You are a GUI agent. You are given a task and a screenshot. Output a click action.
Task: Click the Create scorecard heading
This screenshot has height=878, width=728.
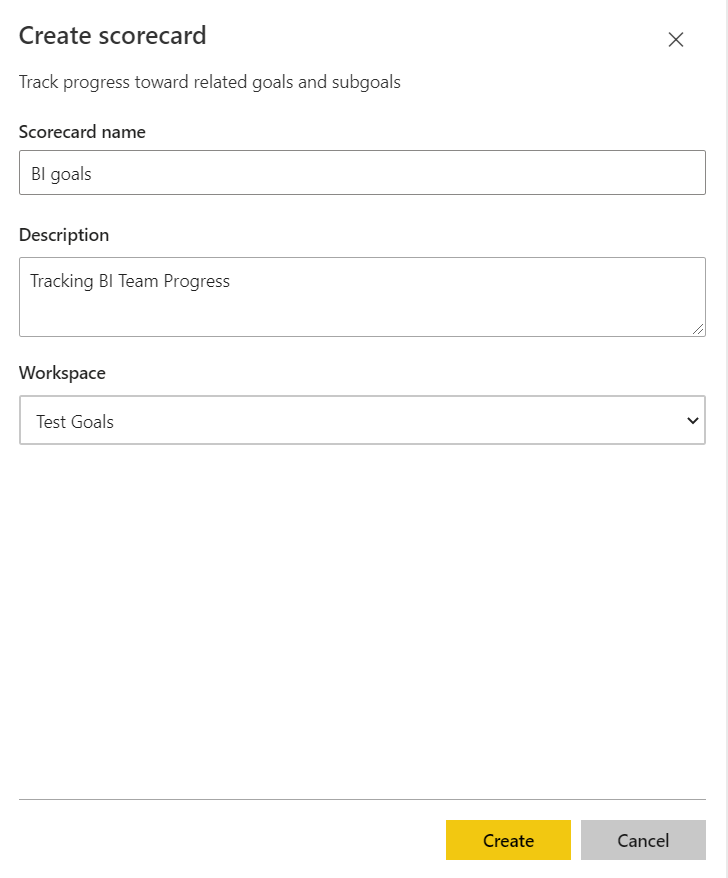point(111,35)
